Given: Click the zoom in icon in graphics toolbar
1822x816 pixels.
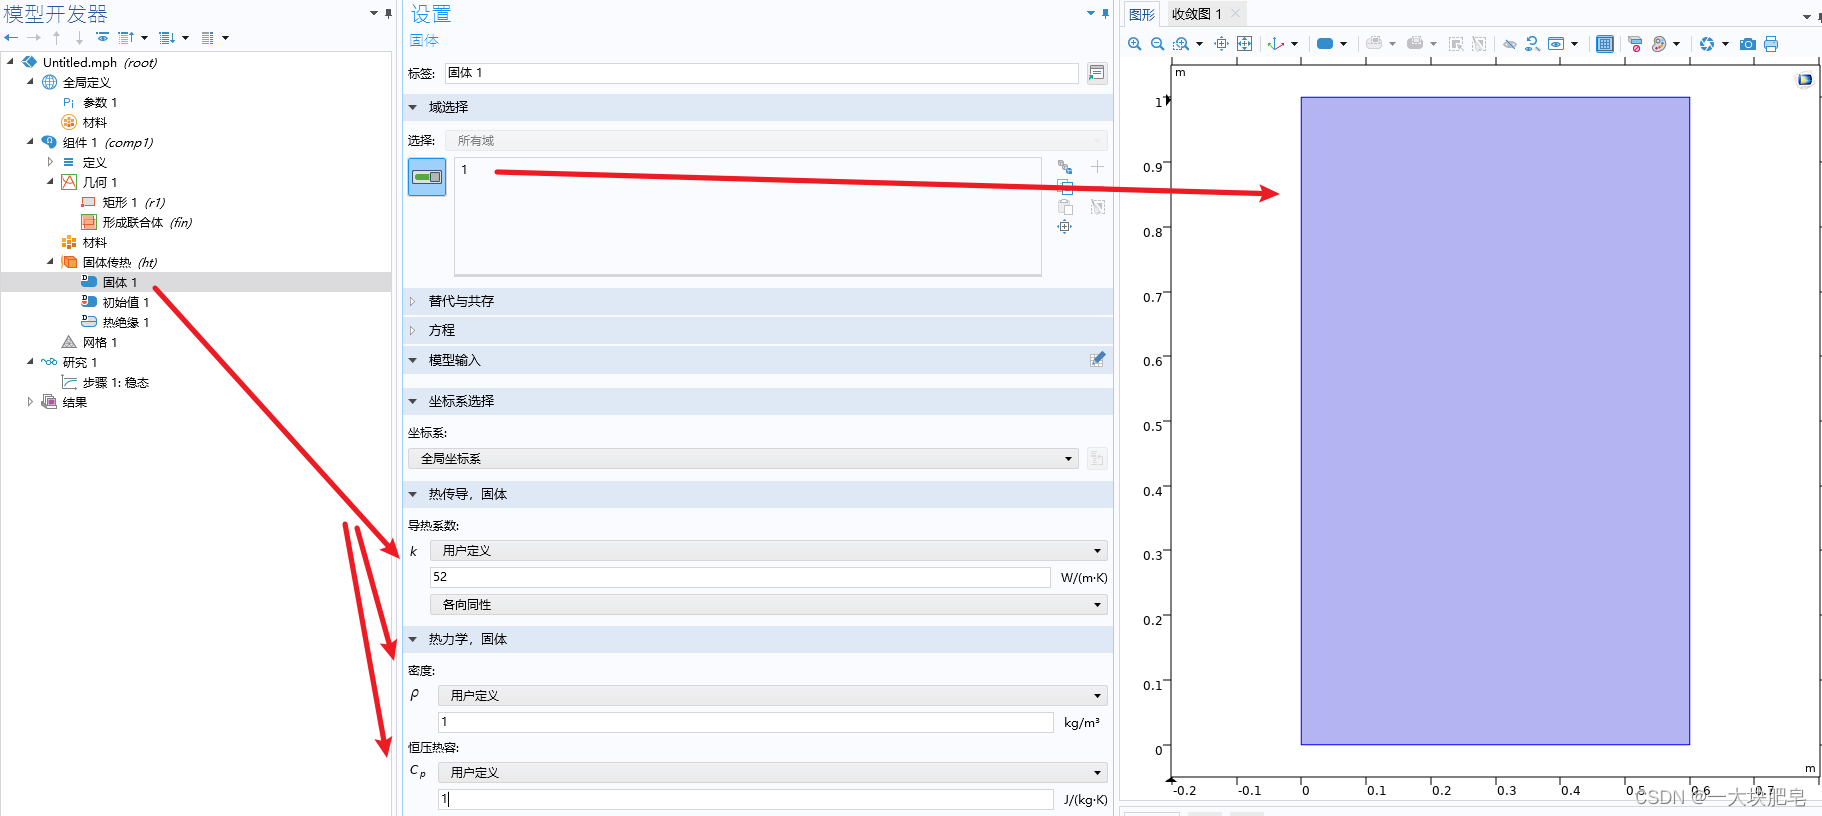Looking at the screenshot, I should click(x=1134, y=44).
